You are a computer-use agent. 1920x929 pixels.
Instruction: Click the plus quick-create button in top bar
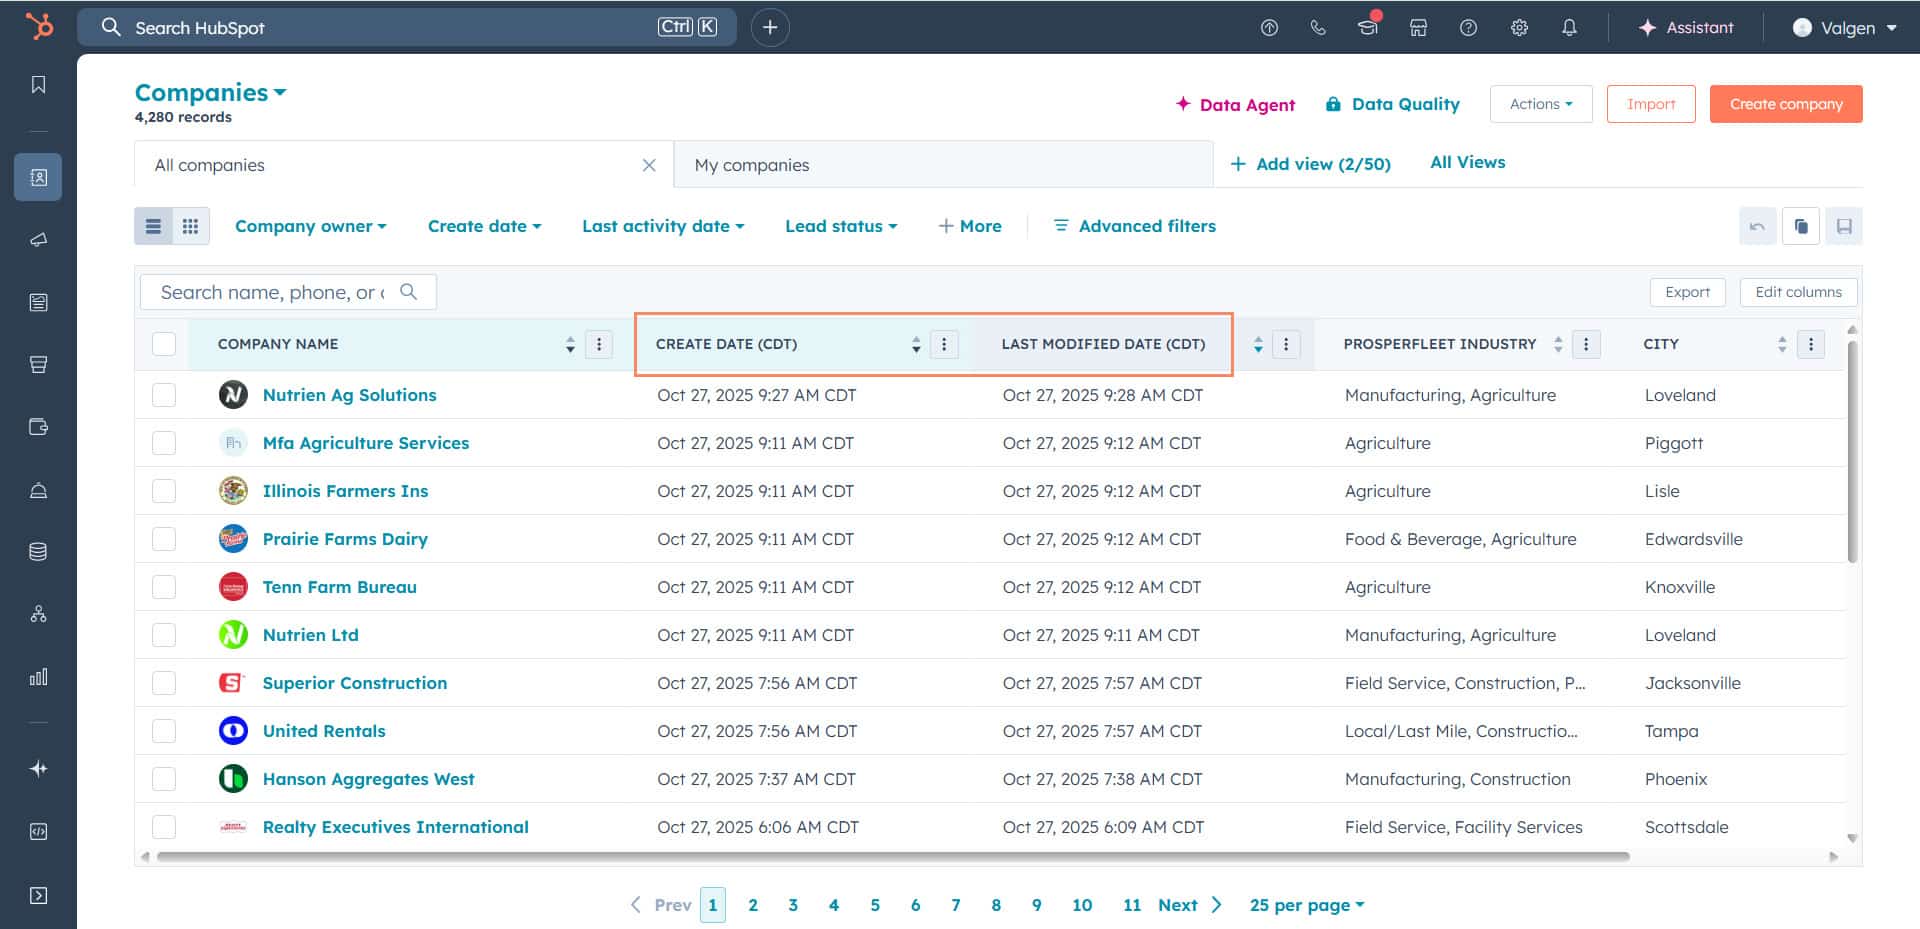(x=770, y=27)
